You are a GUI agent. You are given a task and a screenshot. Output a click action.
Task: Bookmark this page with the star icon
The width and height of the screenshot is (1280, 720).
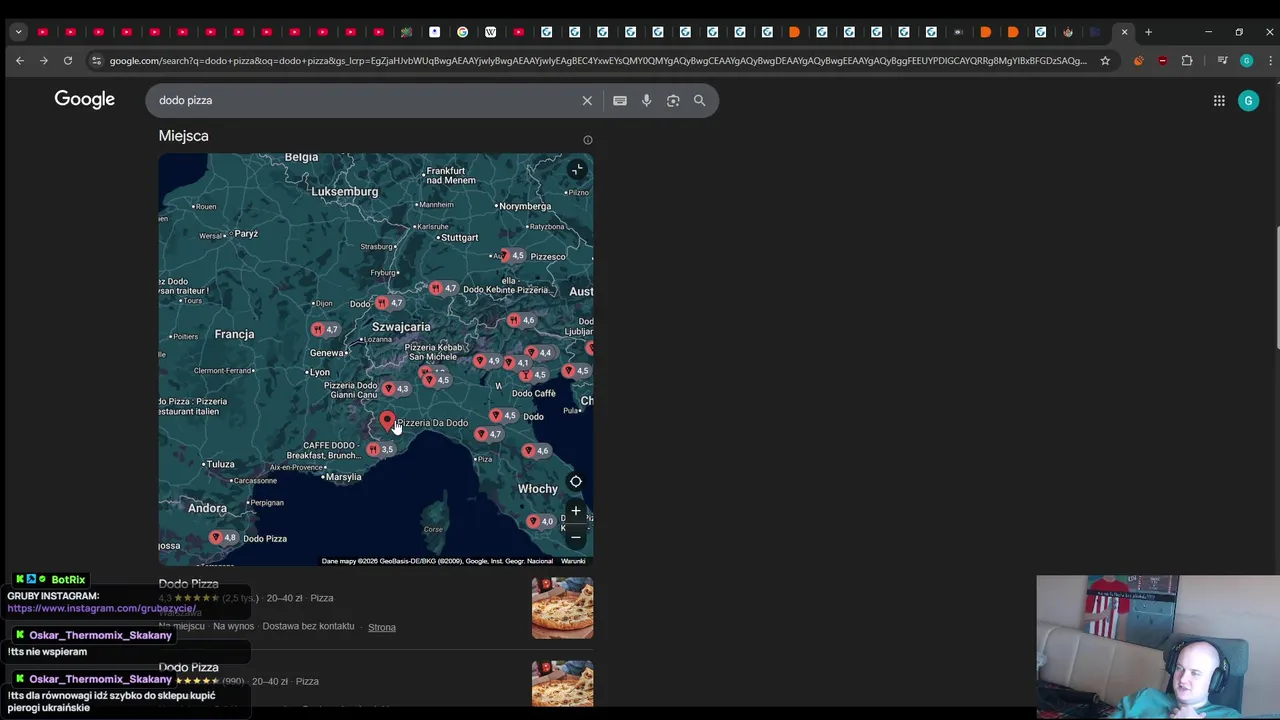tap(1105, 61)
